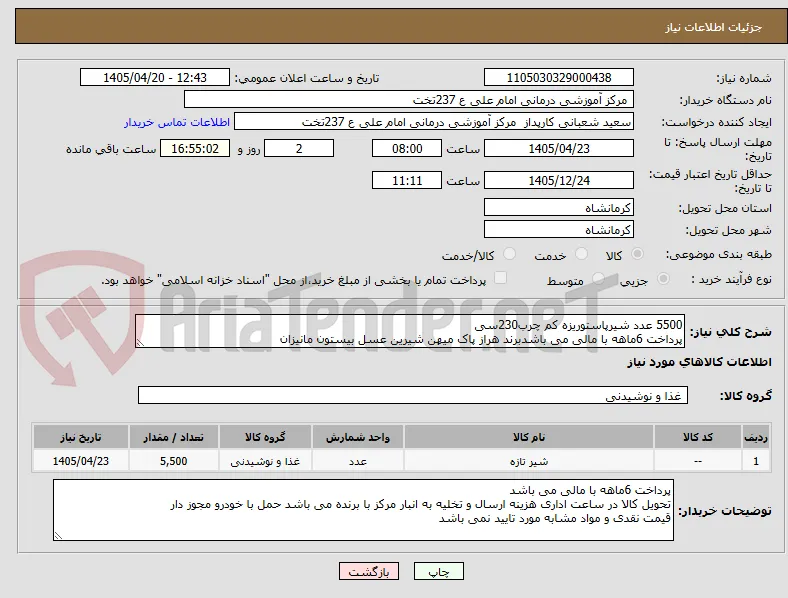
Task: Click the need date cell 1405/04/23
Action: (81, 461)
